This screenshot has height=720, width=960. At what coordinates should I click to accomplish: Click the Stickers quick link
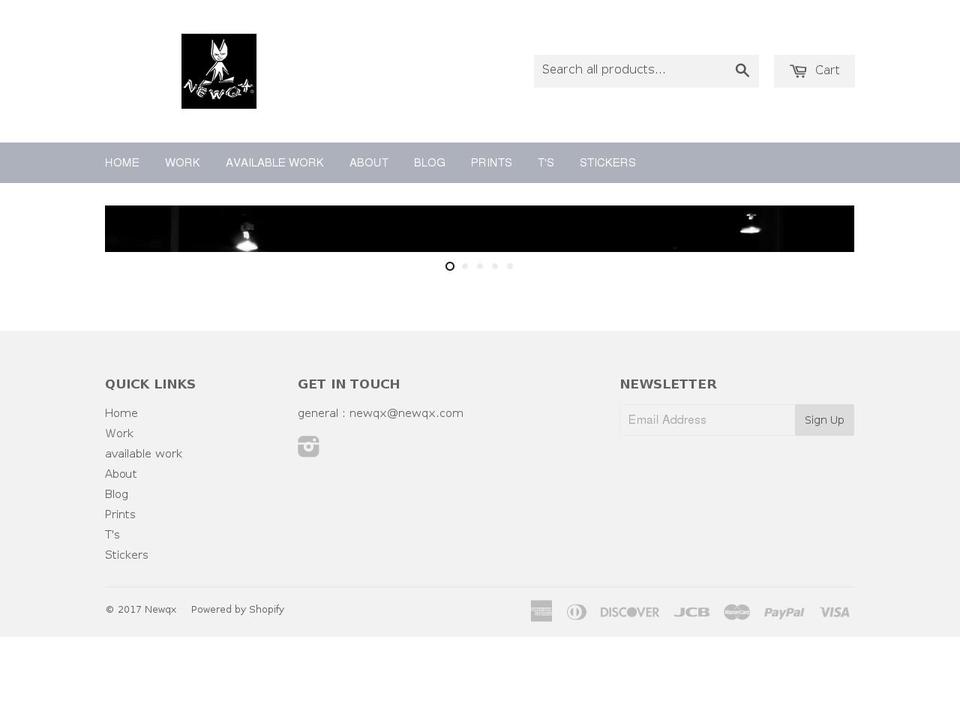126,555
